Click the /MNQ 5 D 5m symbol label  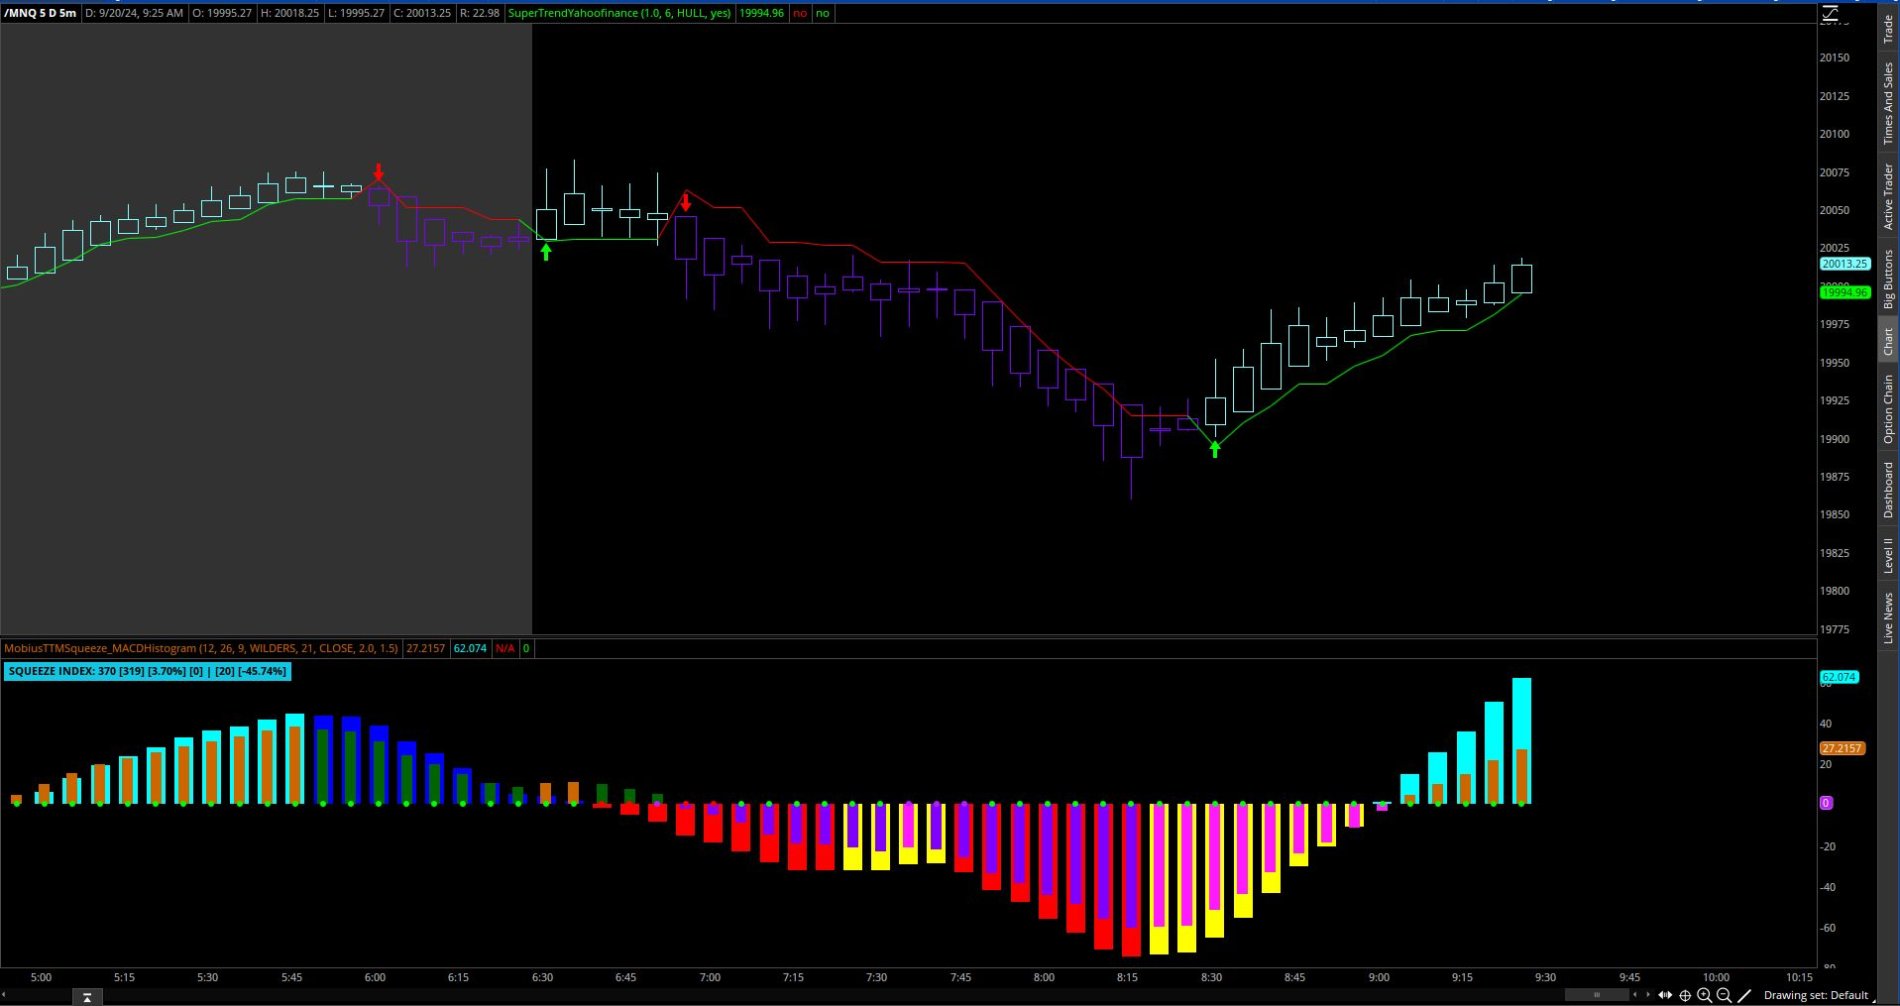pyautogui.click(x=40, y=13)
